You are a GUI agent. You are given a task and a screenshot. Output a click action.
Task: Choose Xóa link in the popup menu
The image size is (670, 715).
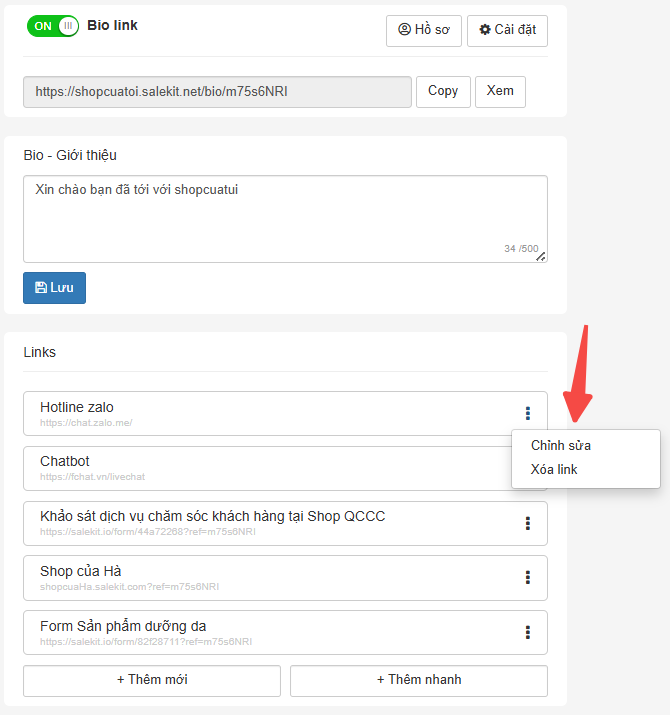coord(554,469)
